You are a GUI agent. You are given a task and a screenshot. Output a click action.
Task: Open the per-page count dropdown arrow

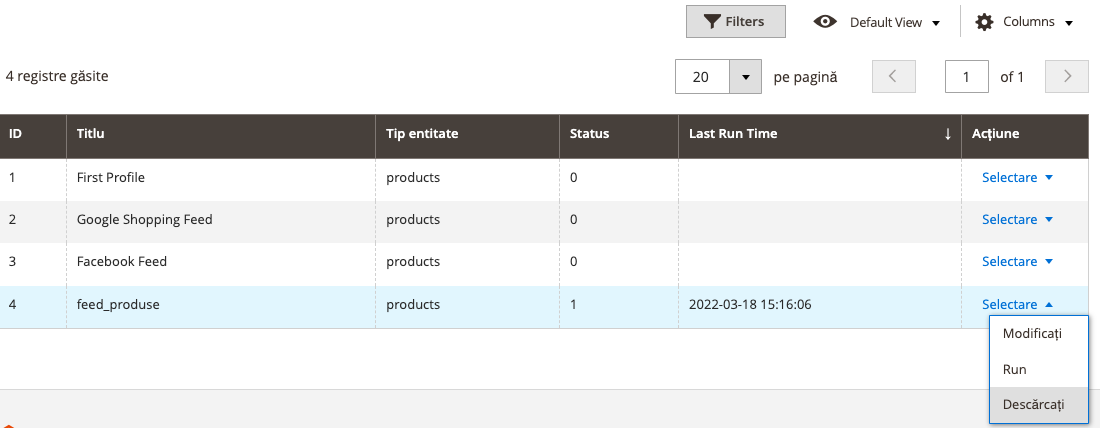pos(745,76)
